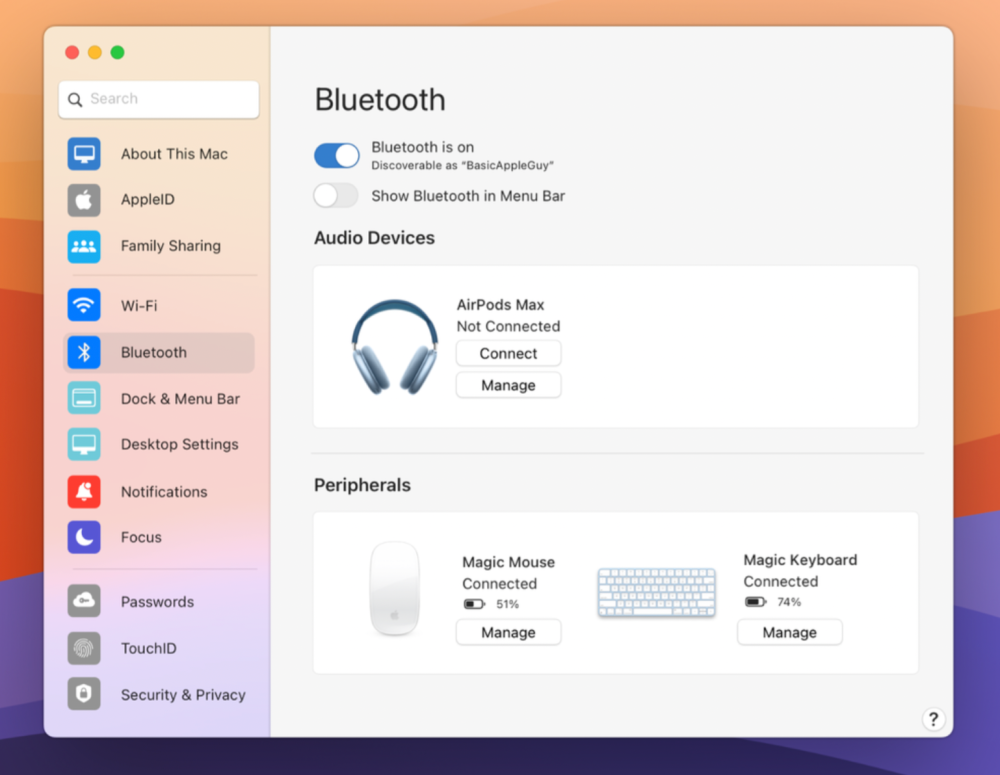Click the Search field in sidebar
This screenshot has height=775, width=1000.
[x=160, y=99]
